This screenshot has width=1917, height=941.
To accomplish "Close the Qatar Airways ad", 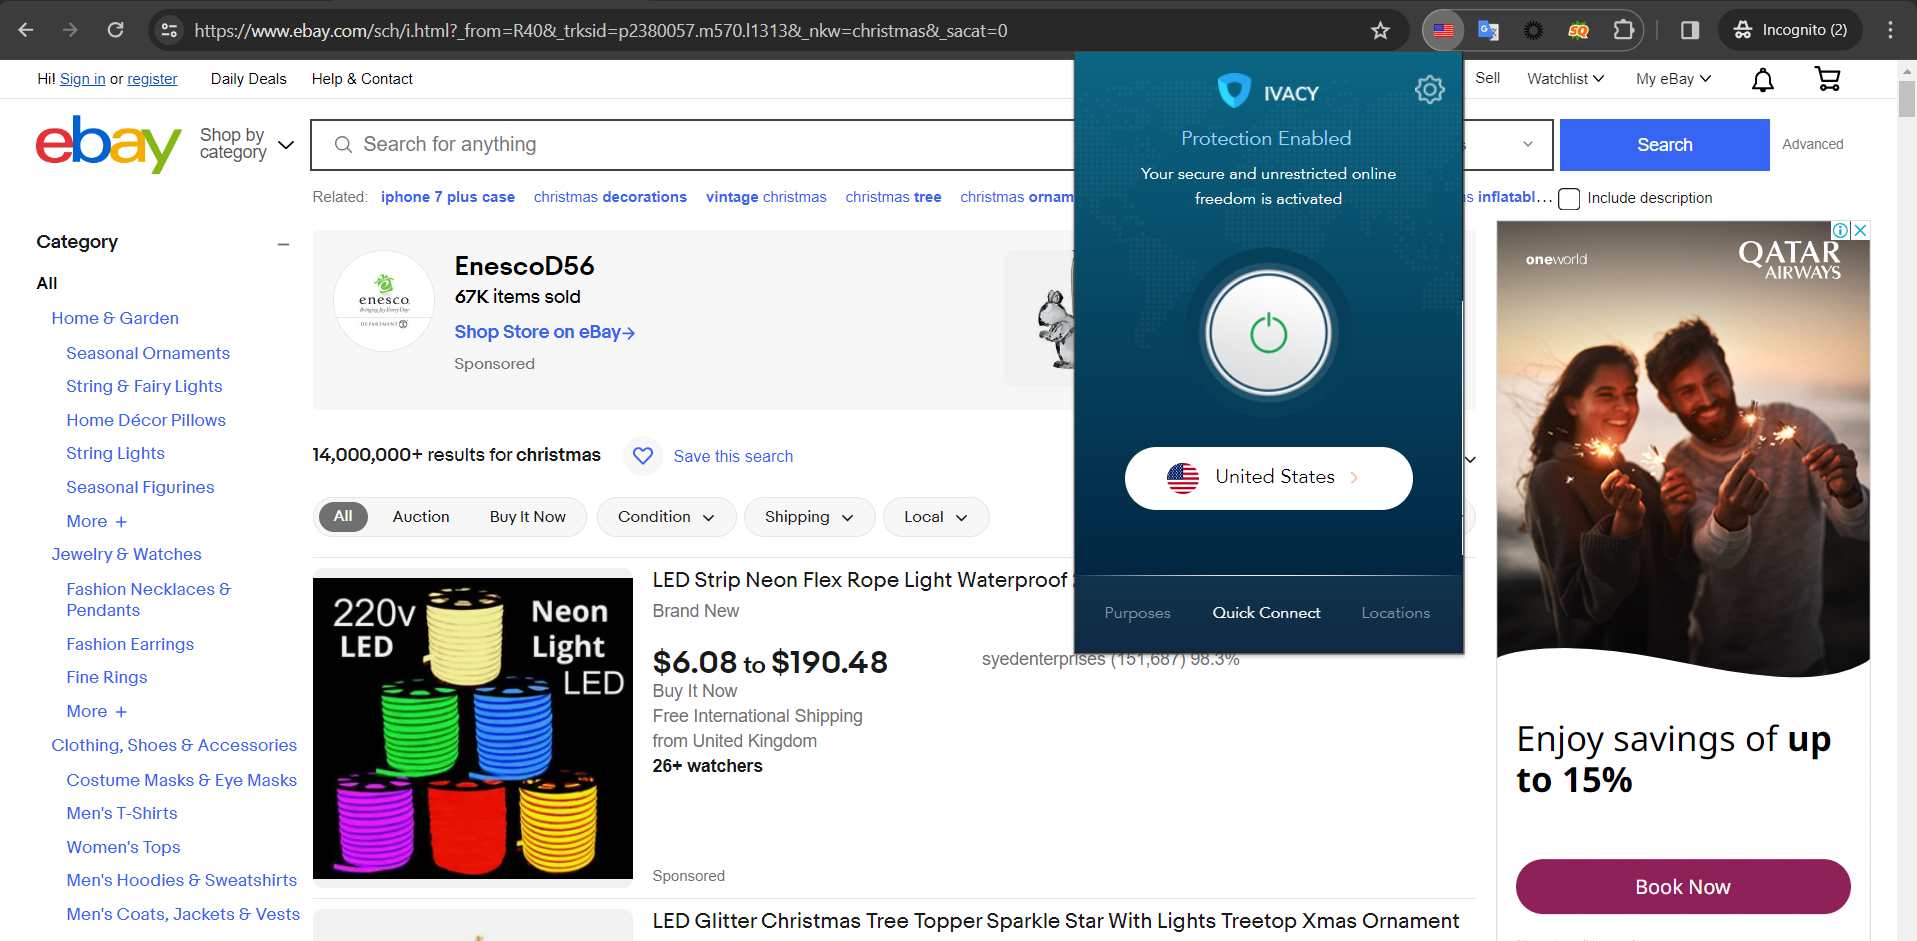I will coord(1860,230).
